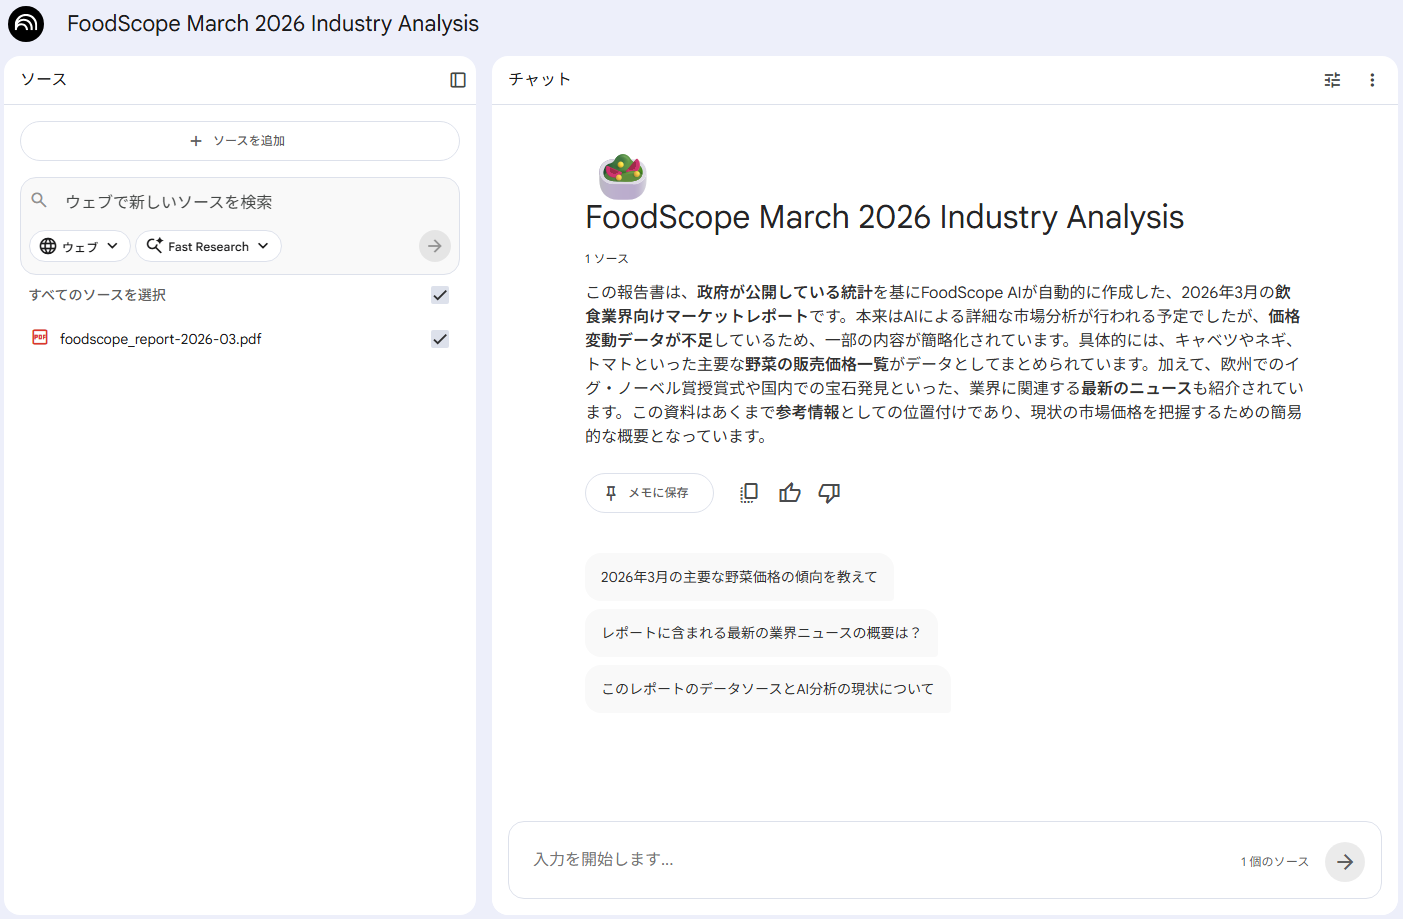Viewport: 1403px width, 919px height.
Task: Click the search magnifier icon
Action: pyautogui.click(x=39, y=200)
